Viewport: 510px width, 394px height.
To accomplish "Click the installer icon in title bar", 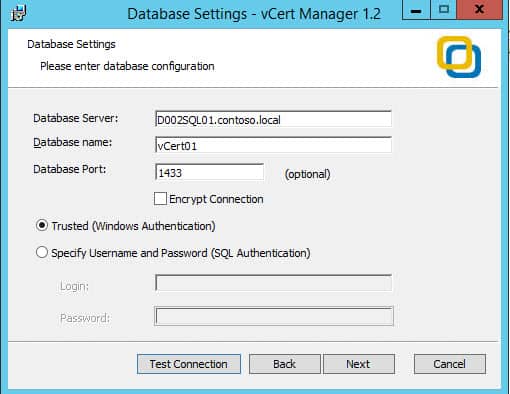I will tap(18, 13).
